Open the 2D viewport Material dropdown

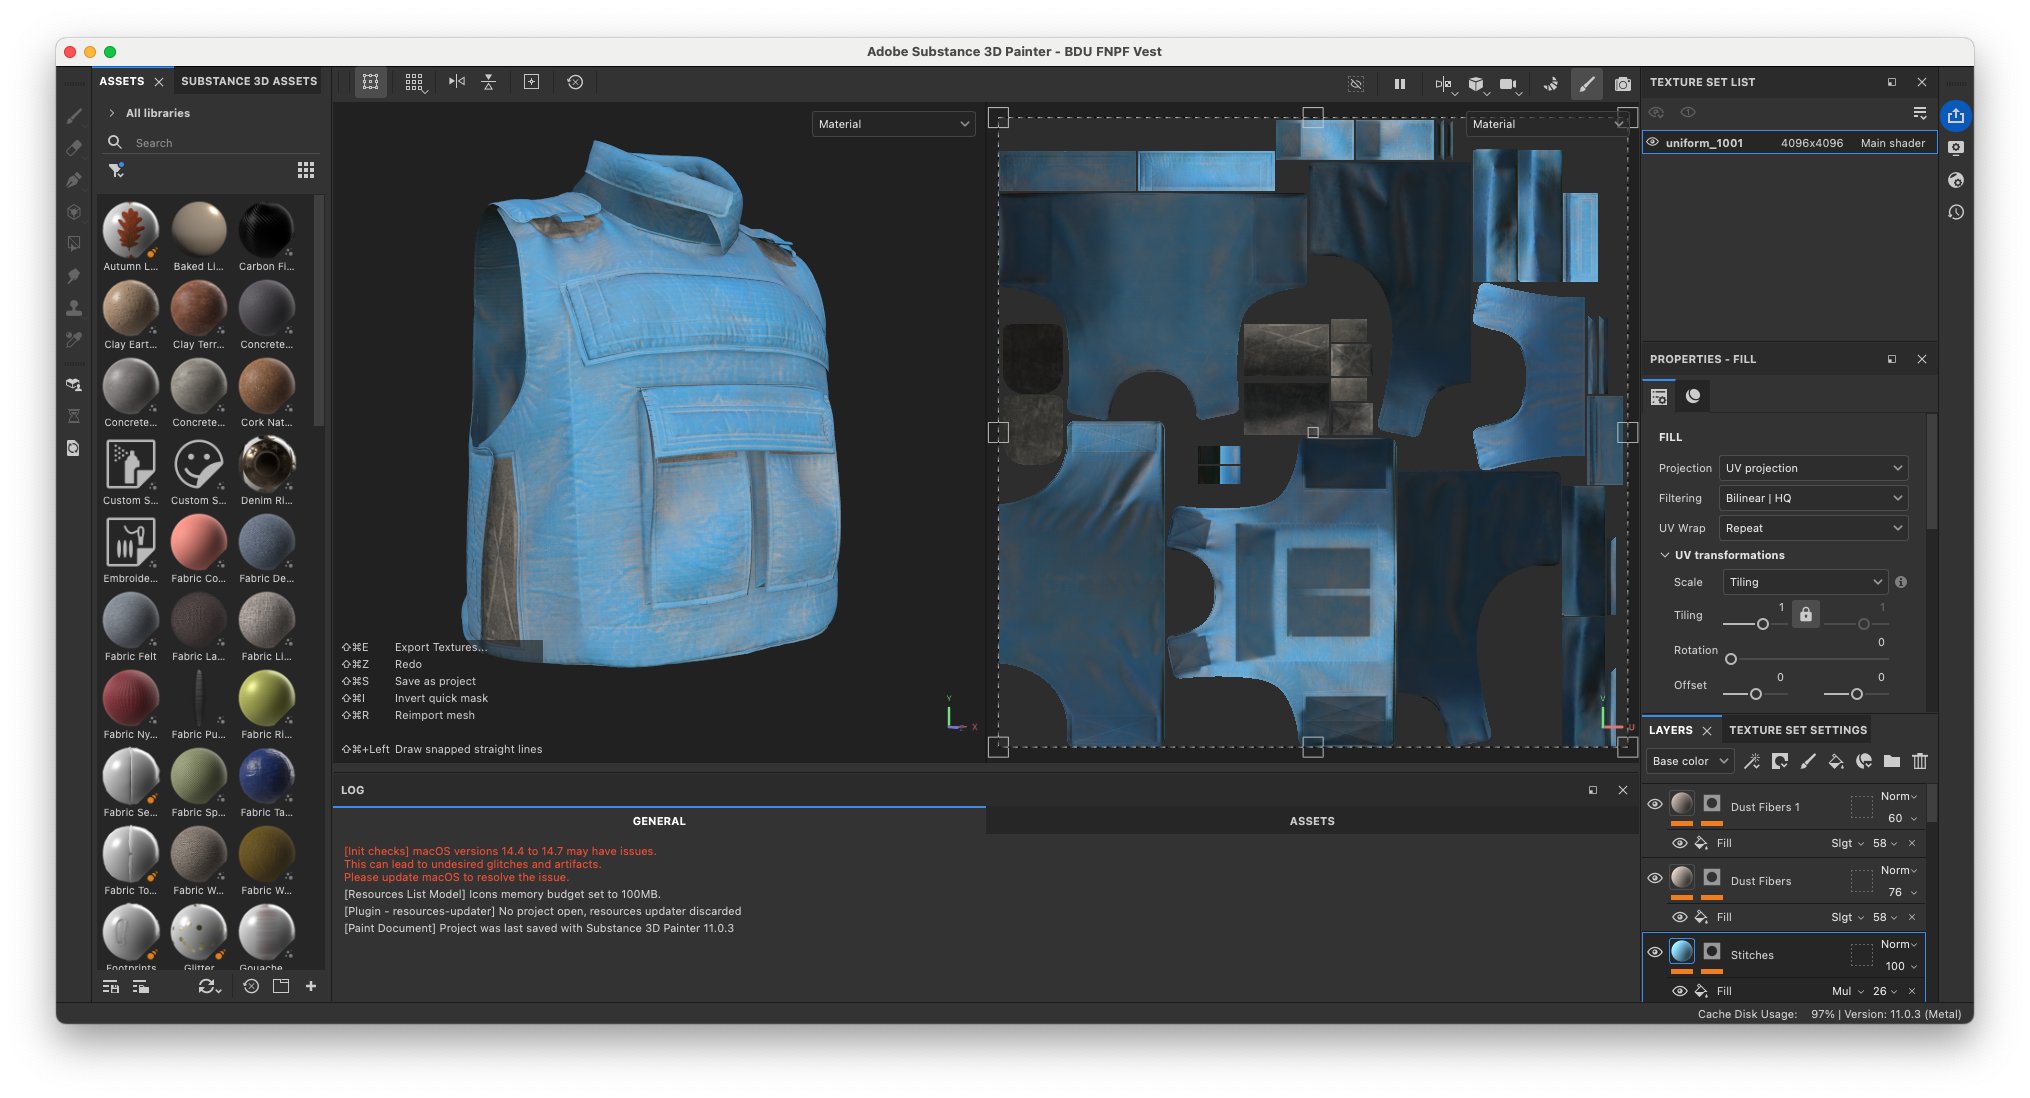1547,124
